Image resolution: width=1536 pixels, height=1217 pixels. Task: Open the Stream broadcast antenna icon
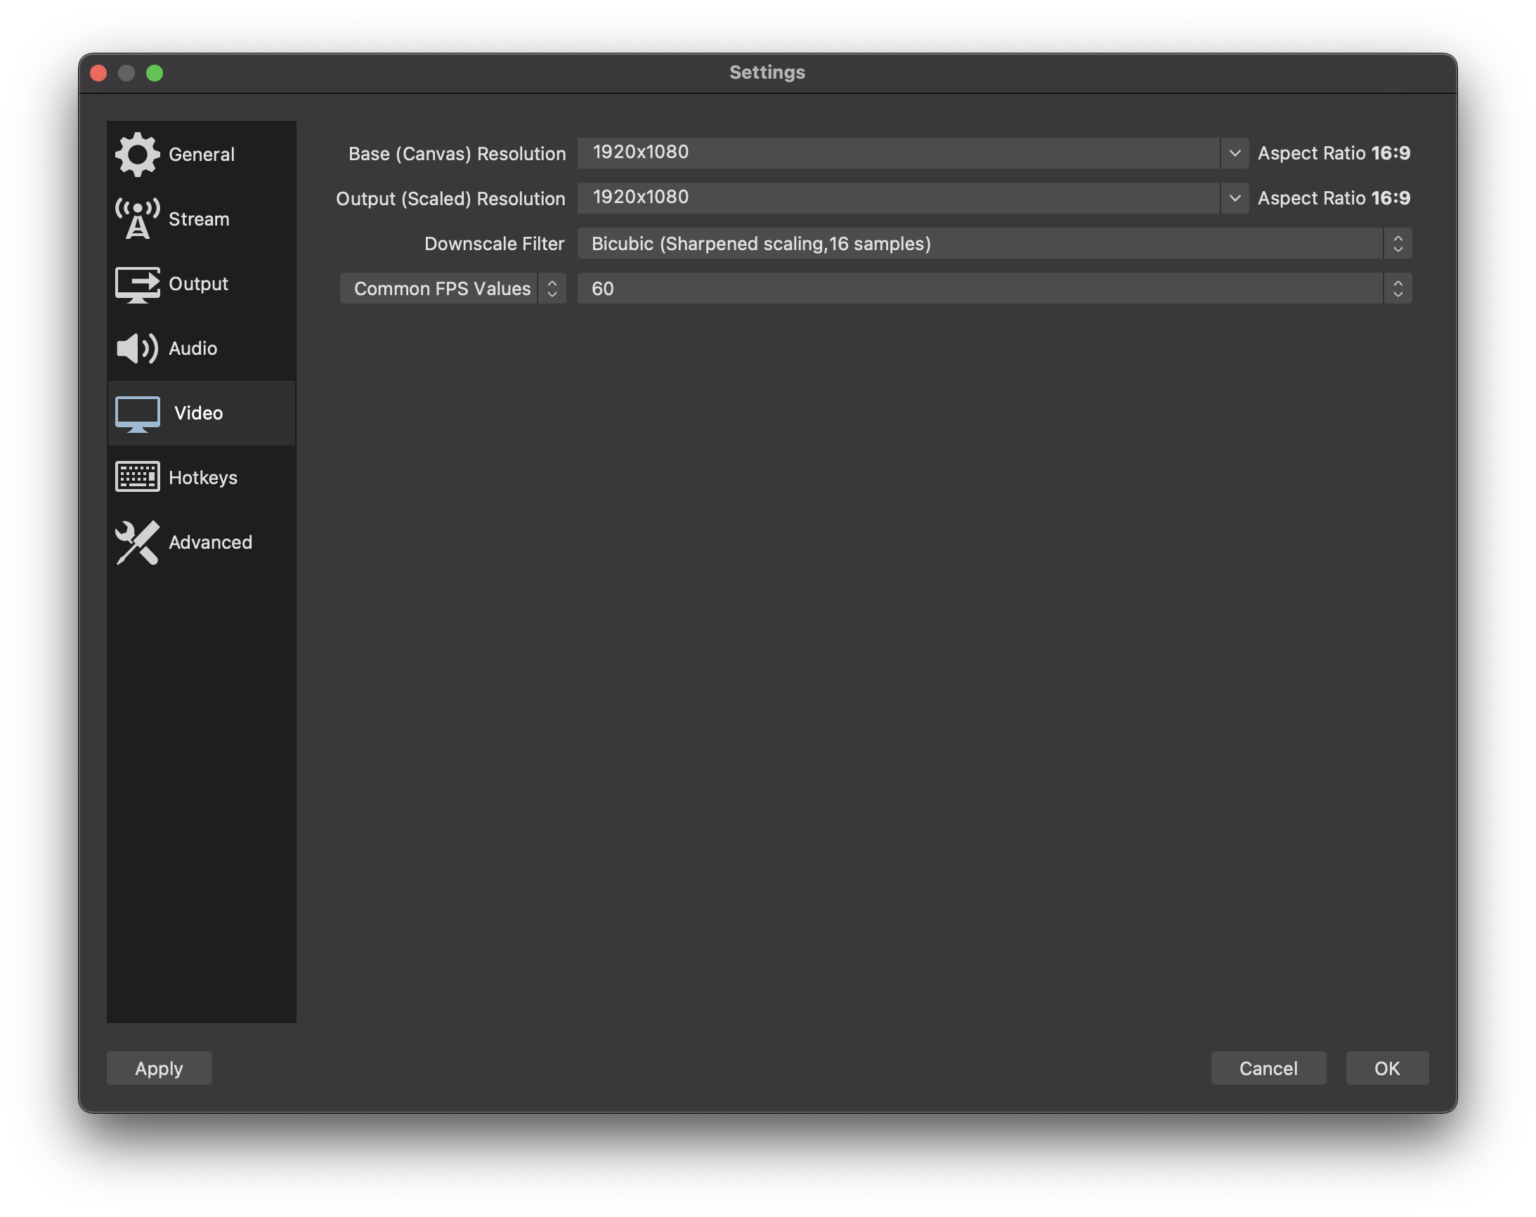tap(137, 218)
